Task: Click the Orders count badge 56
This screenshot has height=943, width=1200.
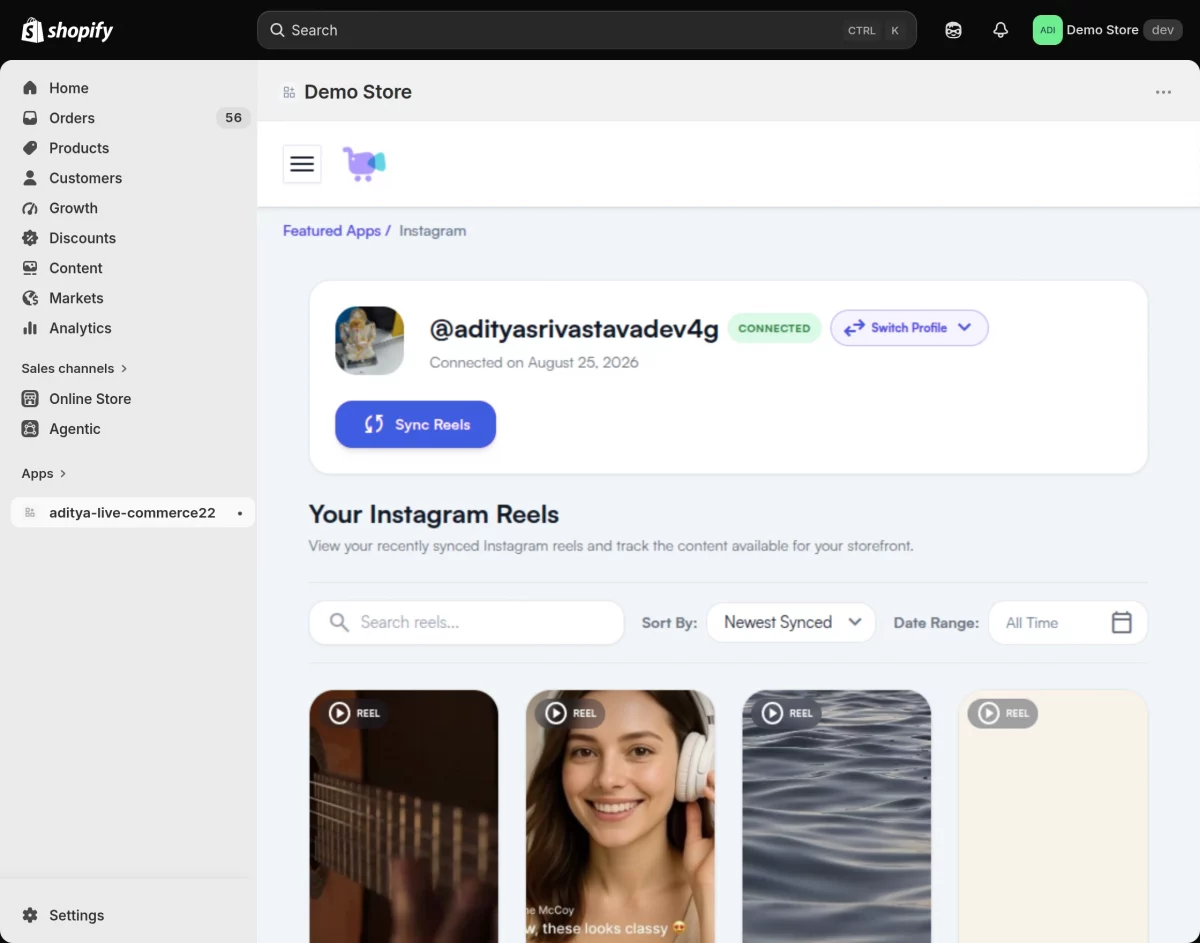Action: [233, 118]
